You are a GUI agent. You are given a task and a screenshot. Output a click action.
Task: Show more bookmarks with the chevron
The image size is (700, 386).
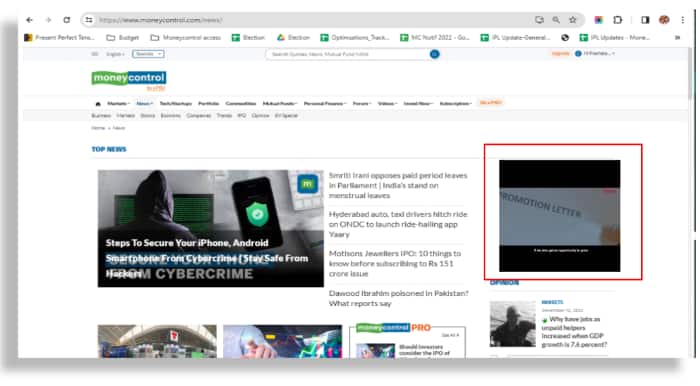tap(677, 37)
